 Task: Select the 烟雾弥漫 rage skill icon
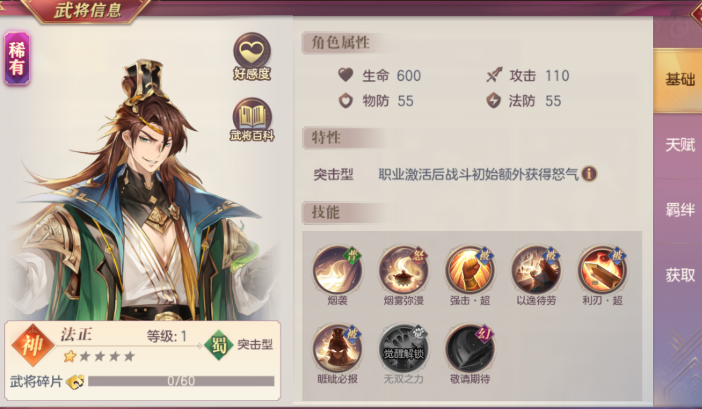(x=403, y=270)
